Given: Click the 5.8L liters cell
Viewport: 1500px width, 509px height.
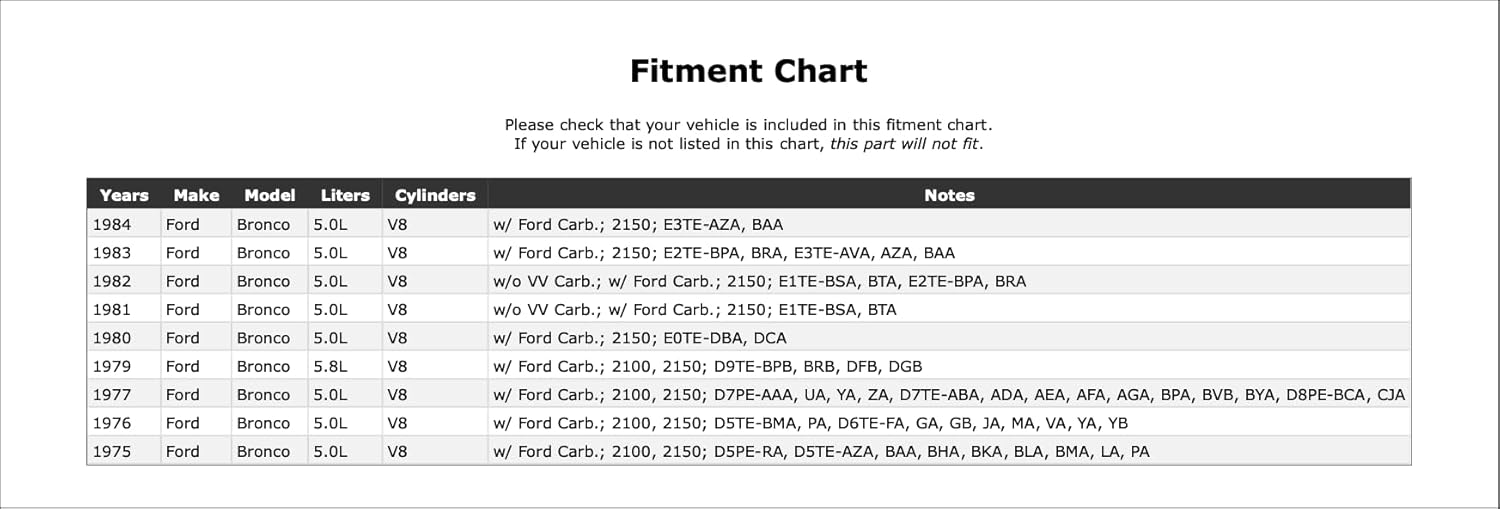Looking at the screenshot, I should coord(330,366).
